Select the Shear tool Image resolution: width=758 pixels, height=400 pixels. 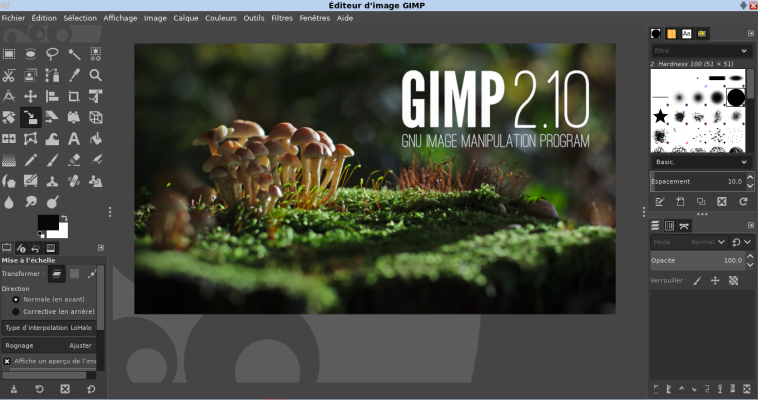tap(52, 118)
